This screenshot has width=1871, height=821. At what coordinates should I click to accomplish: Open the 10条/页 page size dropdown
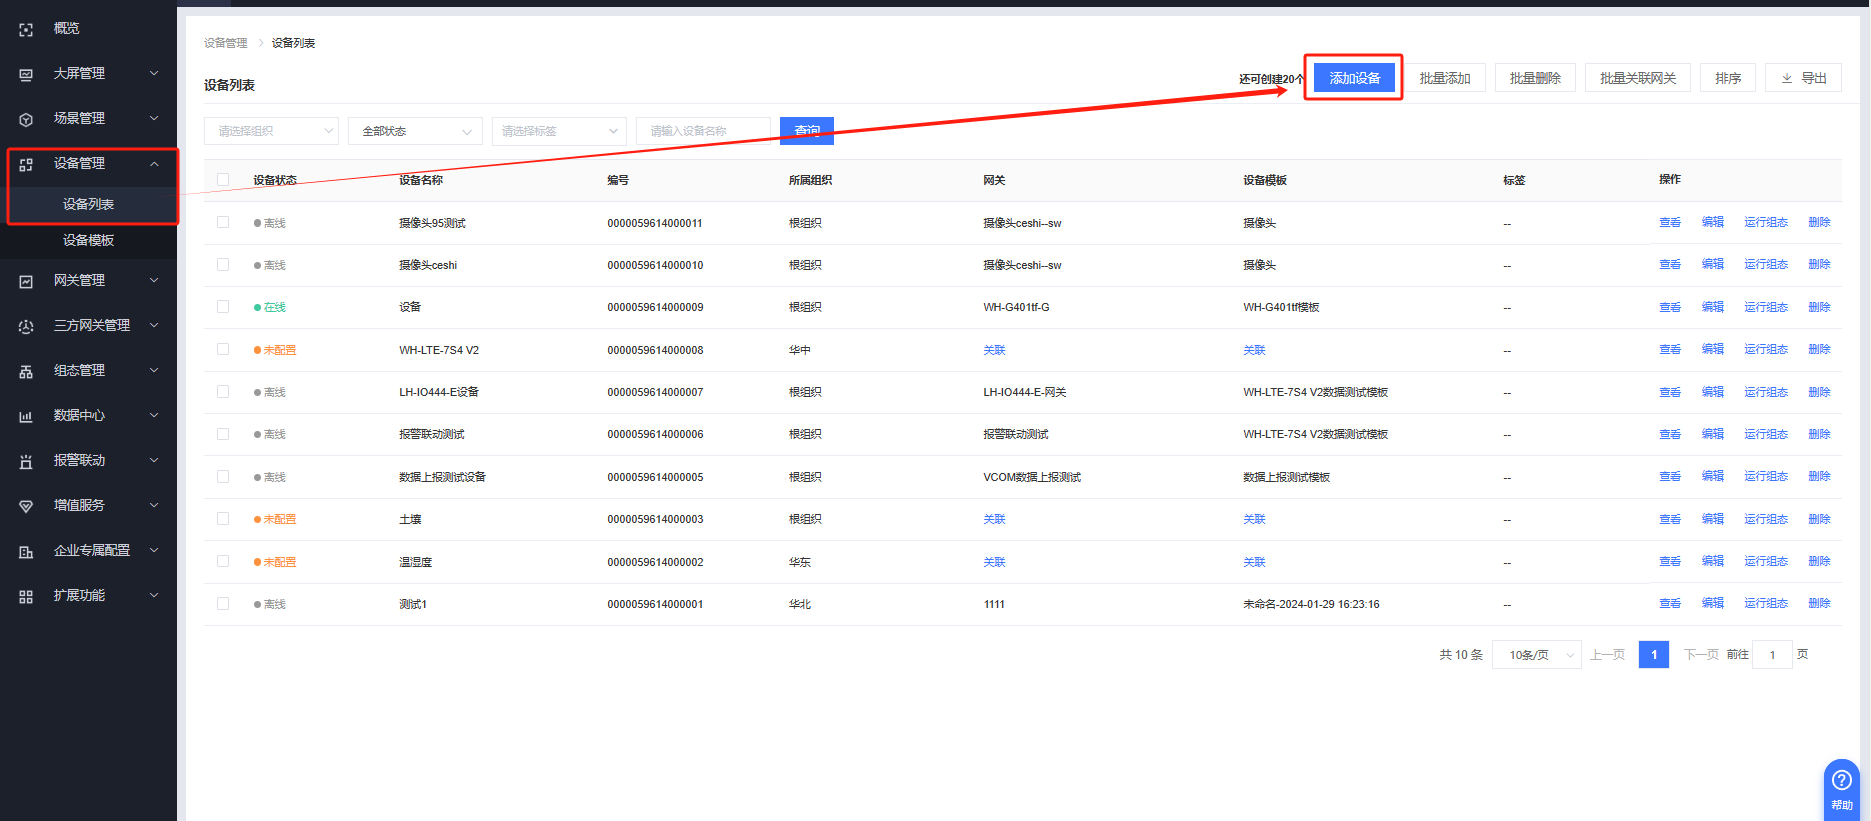coord(1536,655)
